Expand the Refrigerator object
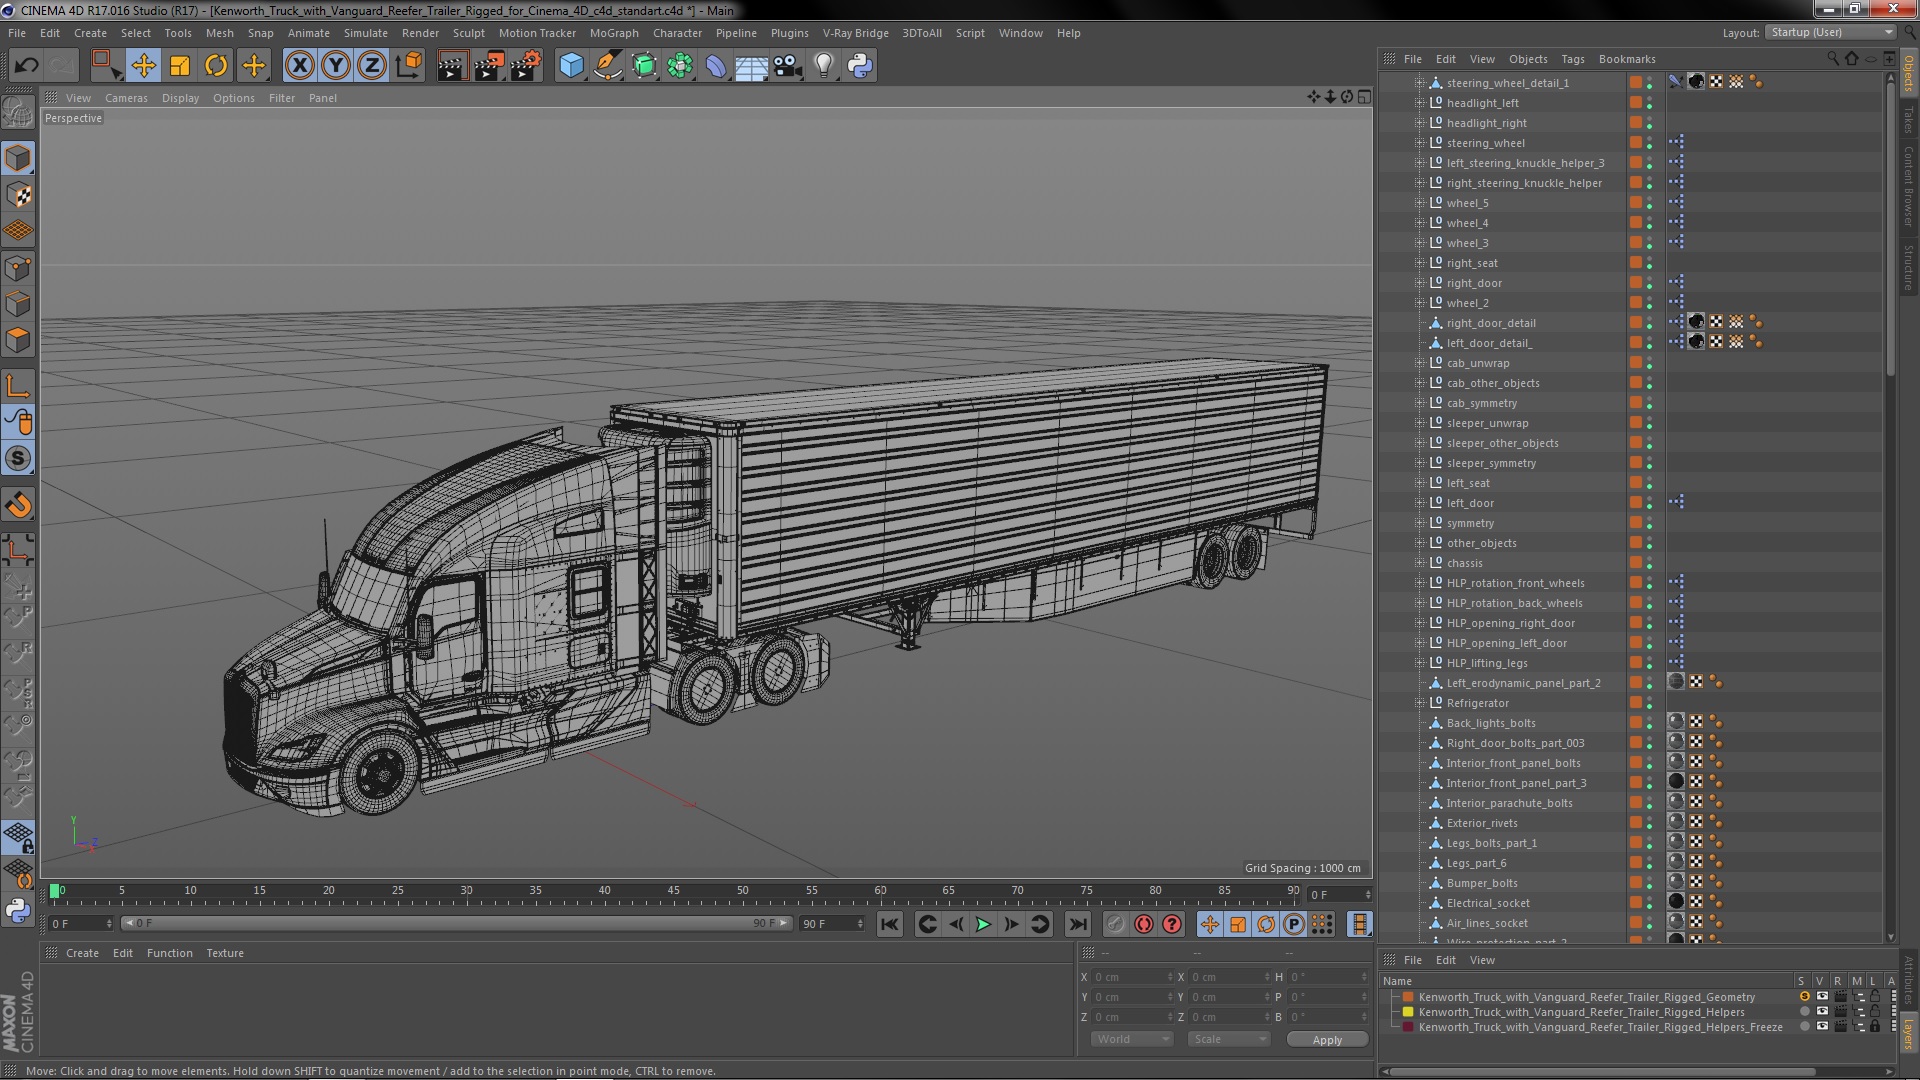This screenshot has width=1920, height=1080. [x=1419, y=703]
